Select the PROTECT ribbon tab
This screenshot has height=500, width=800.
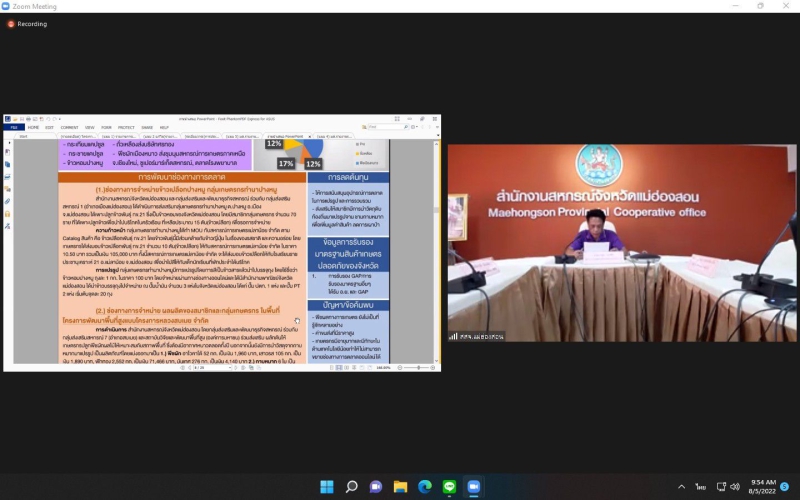(x=126, y=128)
